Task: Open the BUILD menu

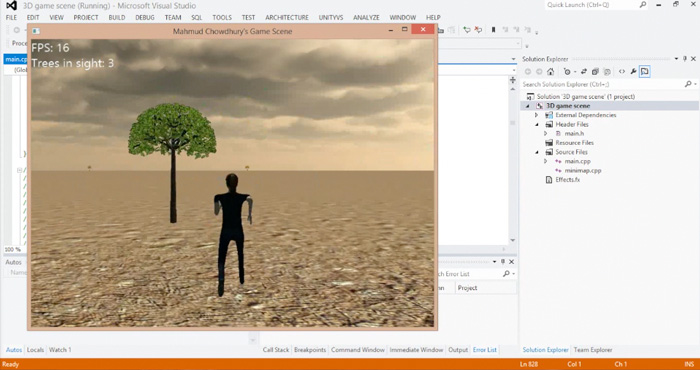Action: (117, 17)
